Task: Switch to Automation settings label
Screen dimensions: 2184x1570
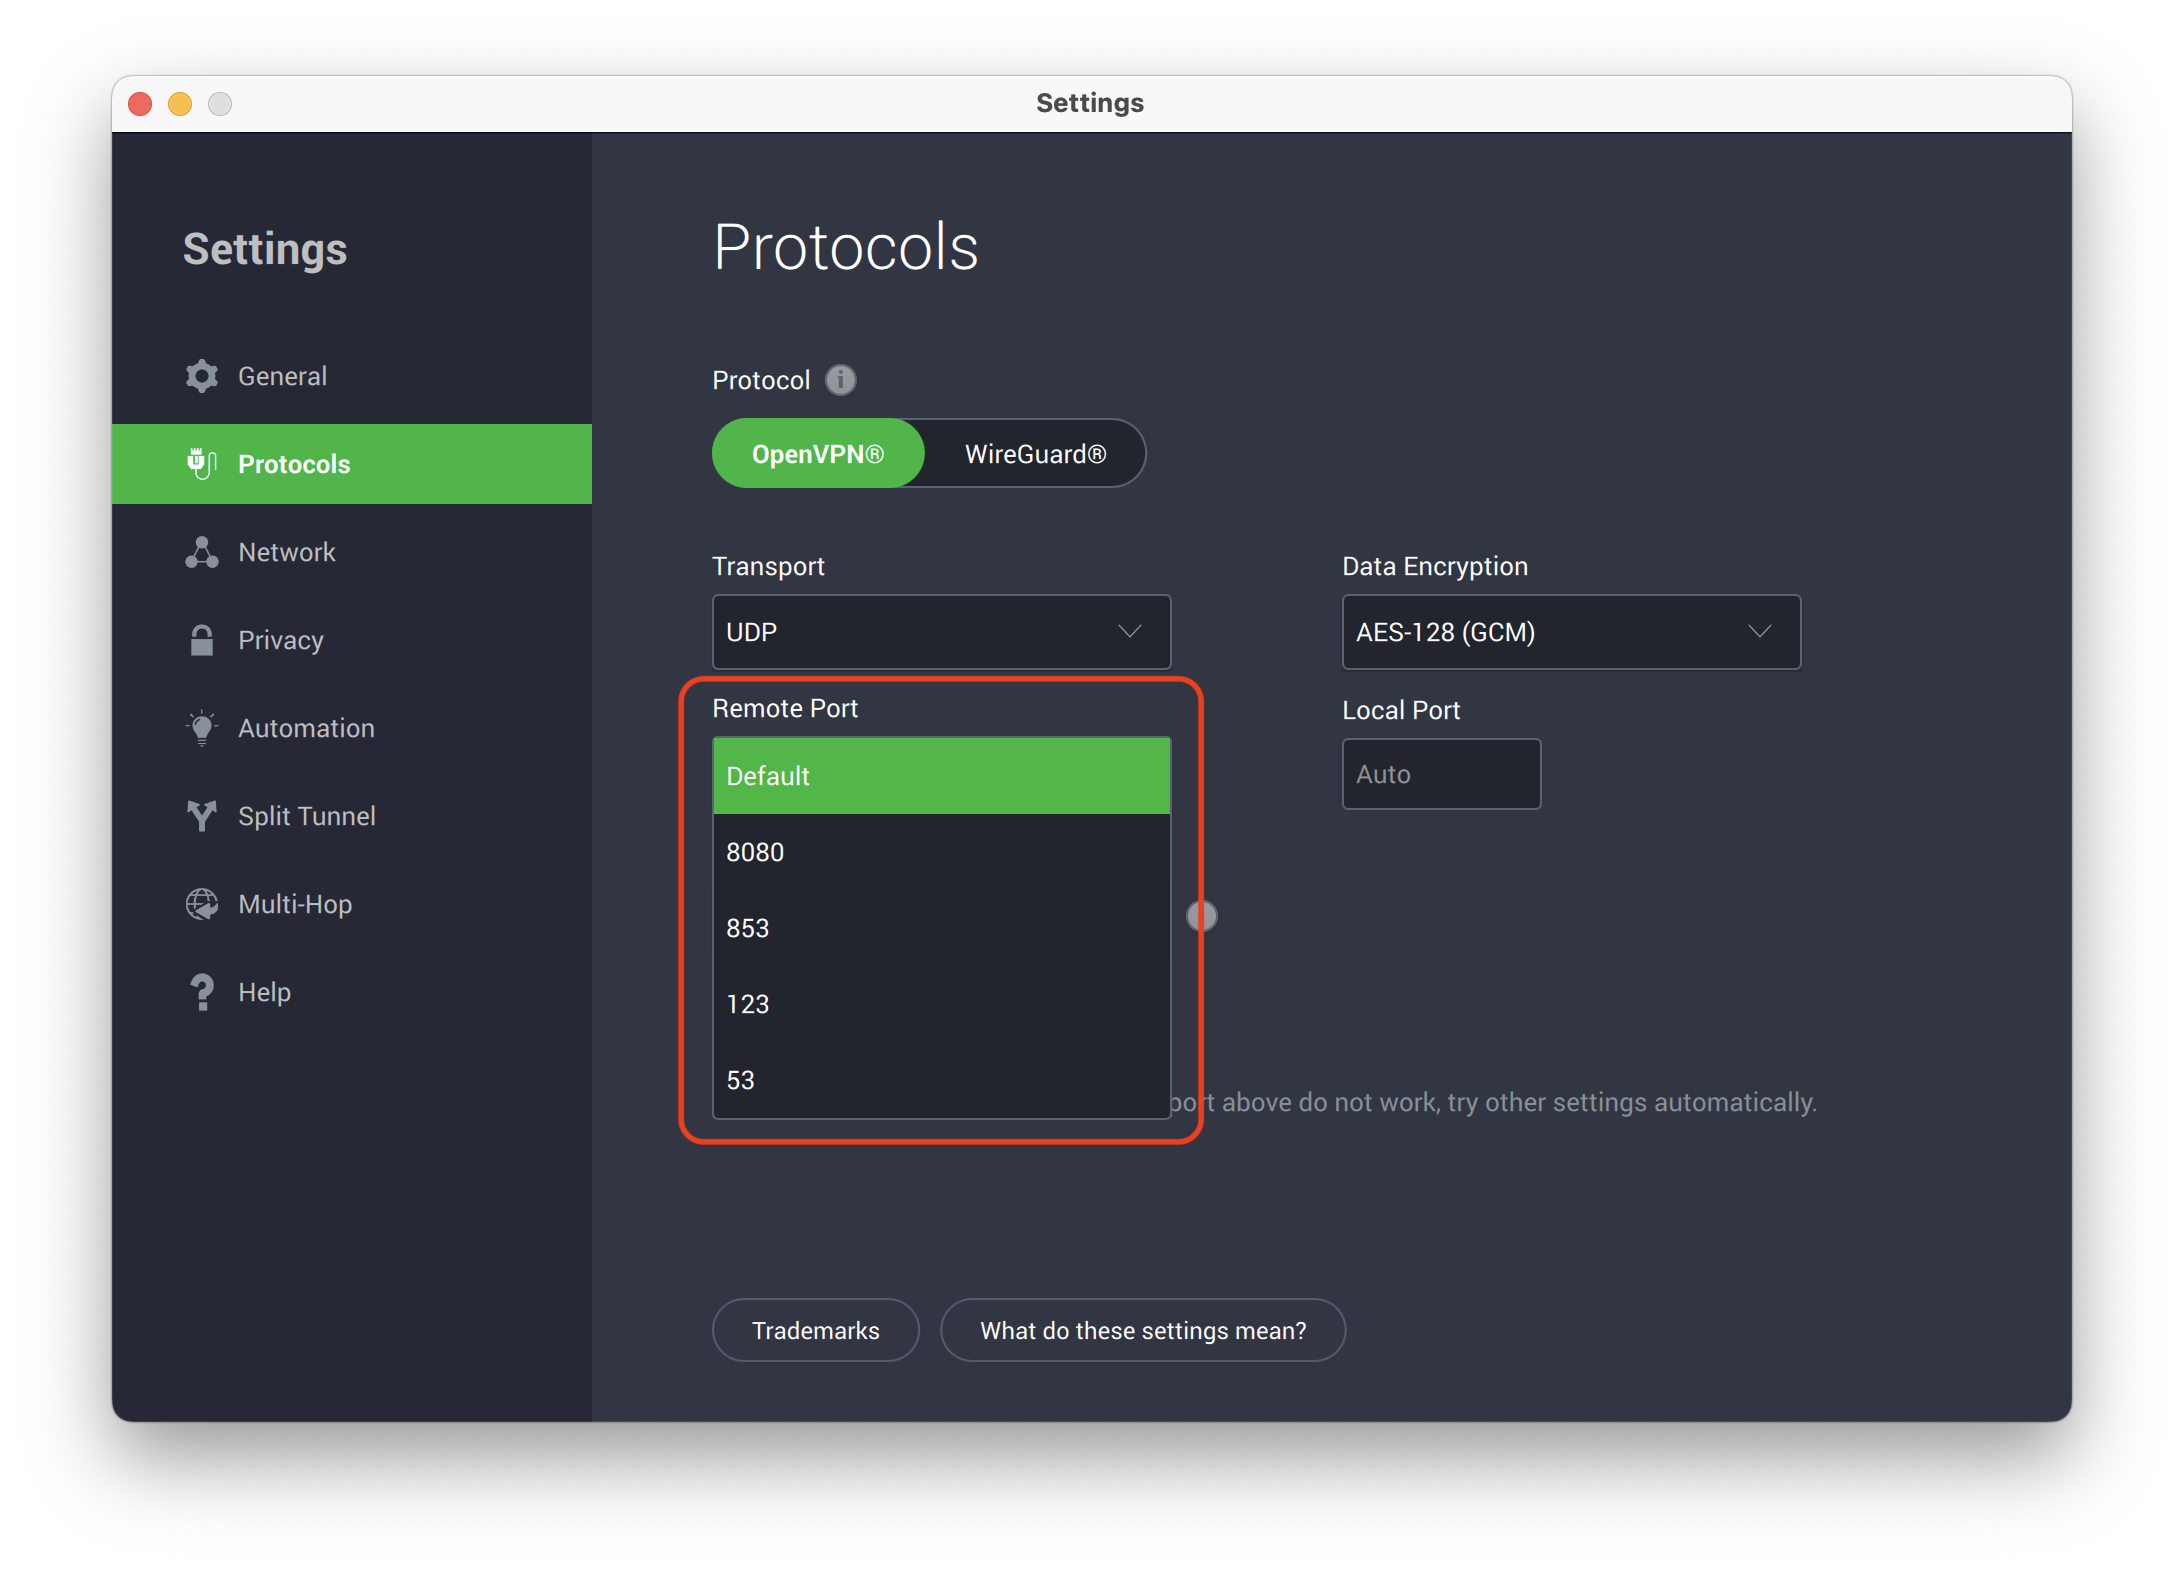Action: [306, 728]
